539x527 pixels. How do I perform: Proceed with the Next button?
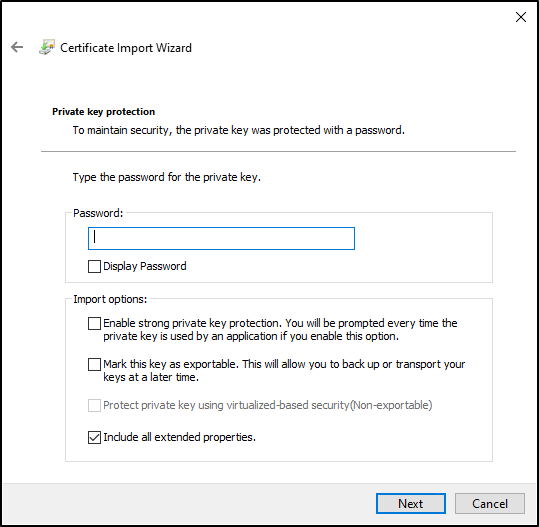click(411, 504)
